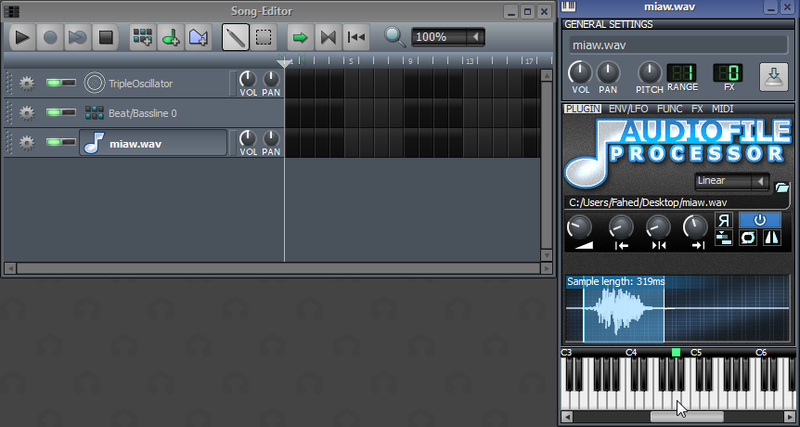
Task: Click the miaw.wav track button
Action: [153, 143]
